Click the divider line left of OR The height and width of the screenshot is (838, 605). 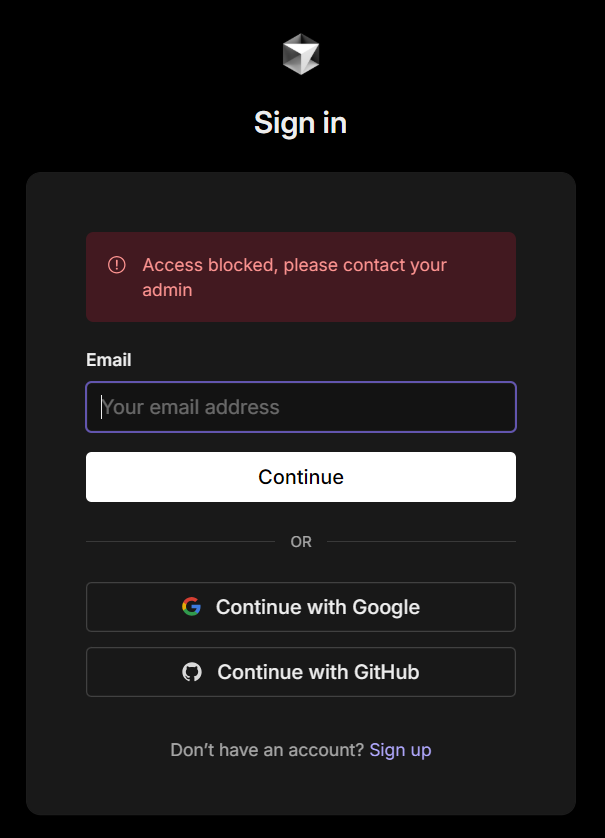tap(181, 541)
